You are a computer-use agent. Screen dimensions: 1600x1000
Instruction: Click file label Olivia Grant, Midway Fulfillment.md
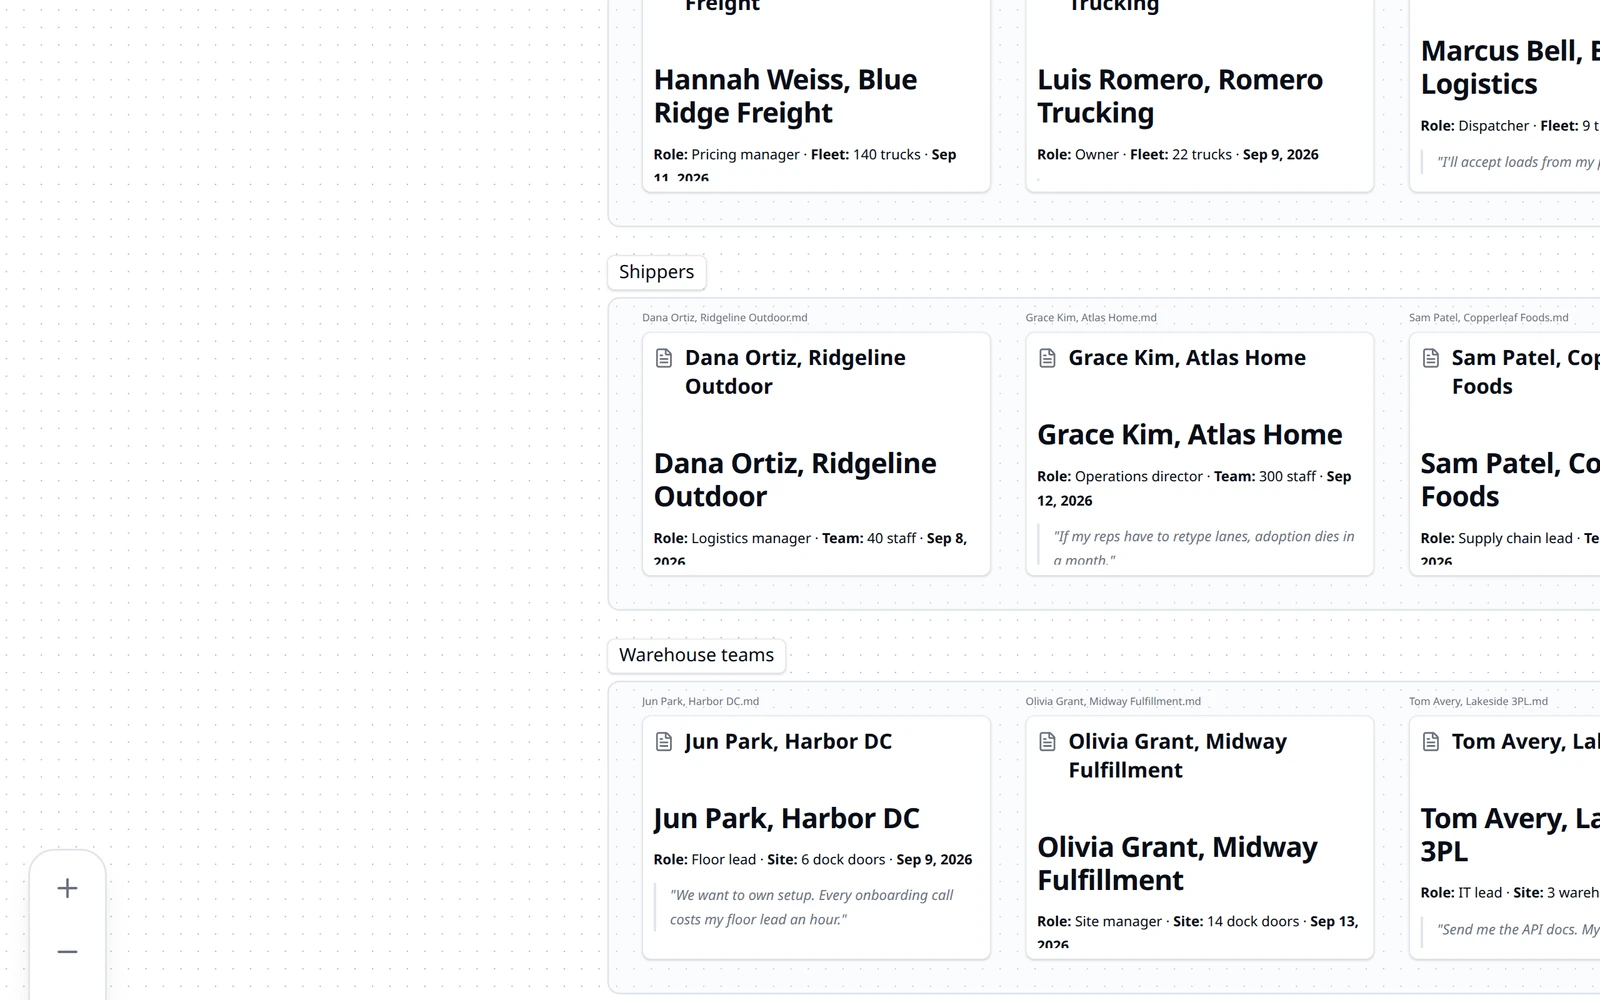pyautogui.click(x=1113, y=702)
